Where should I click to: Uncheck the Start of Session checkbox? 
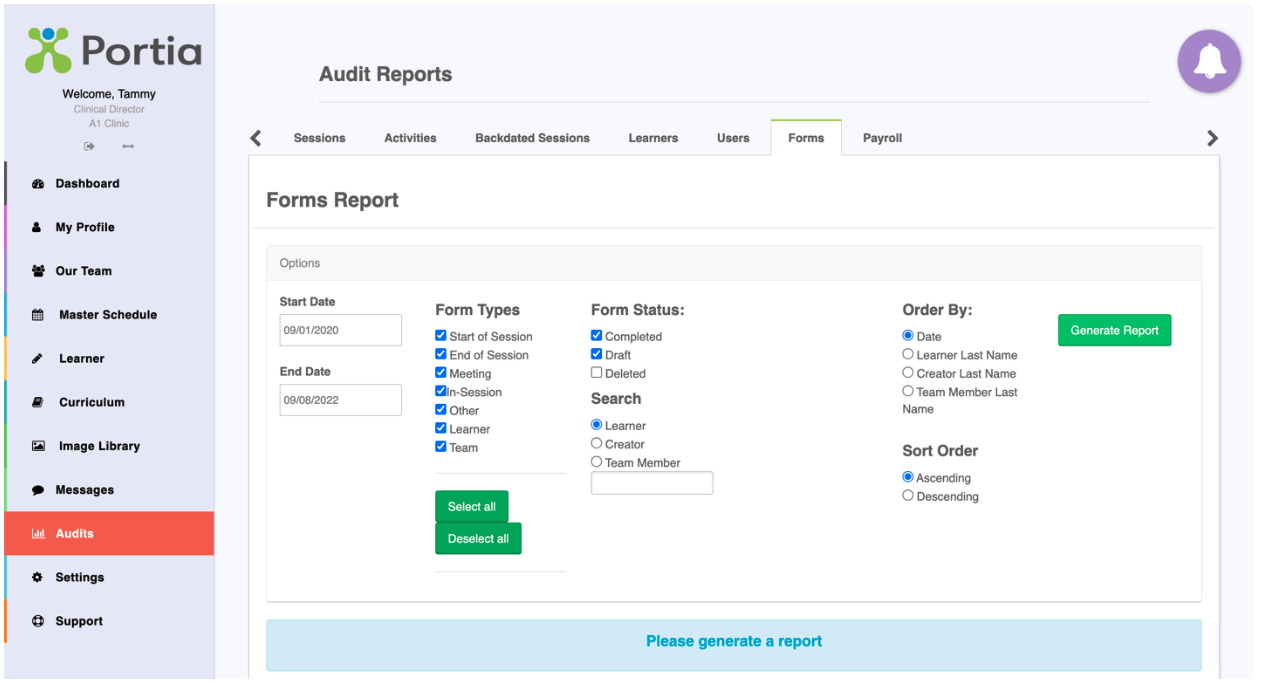point(441,336)
